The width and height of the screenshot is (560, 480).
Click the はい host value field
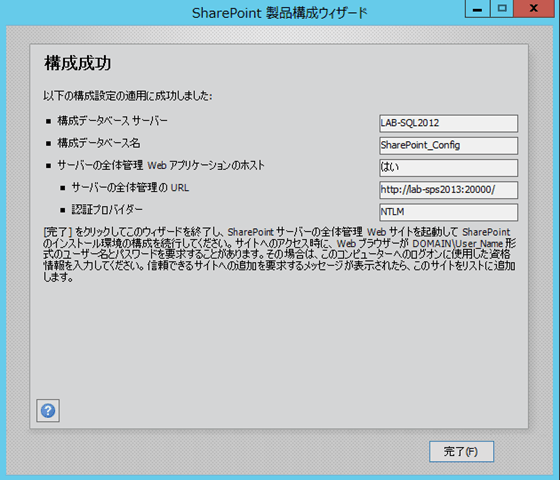pyautogui.click(x=449, y=168)
